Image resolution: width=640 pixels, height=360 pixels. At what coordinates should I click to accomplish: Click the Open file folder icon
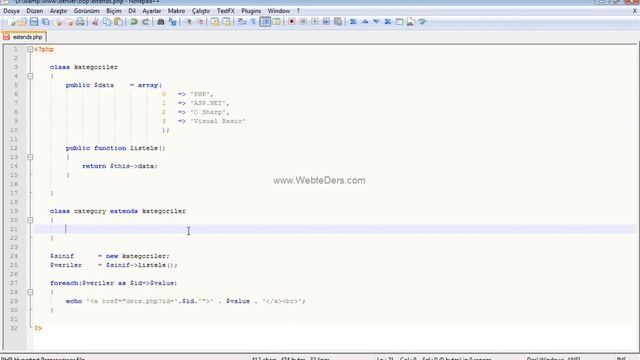(22, 22)
